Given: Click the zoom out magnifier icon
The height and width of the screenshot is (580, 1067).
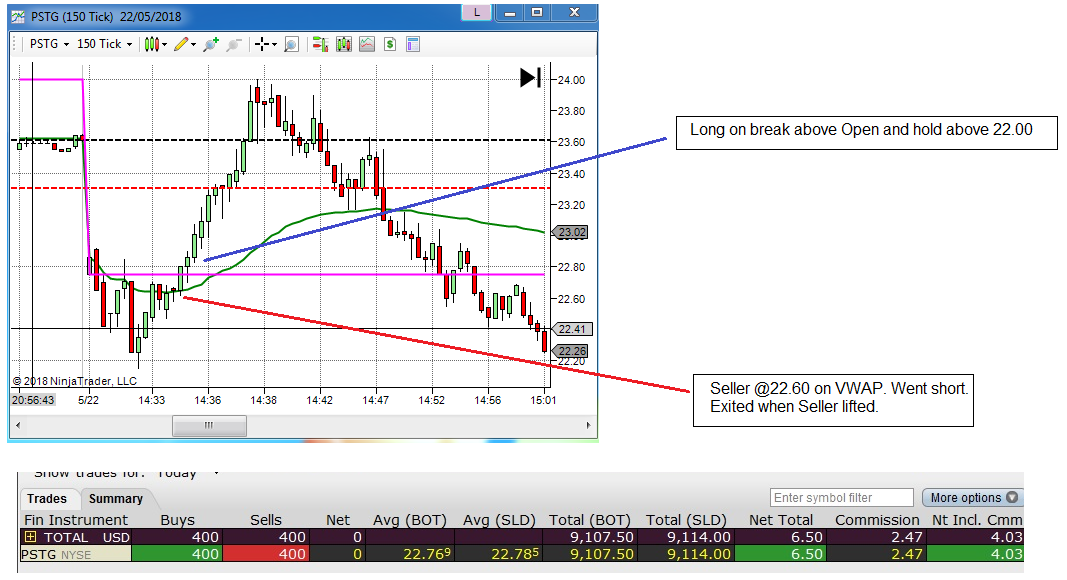Looking at the screenshot, I should point(233,44).
